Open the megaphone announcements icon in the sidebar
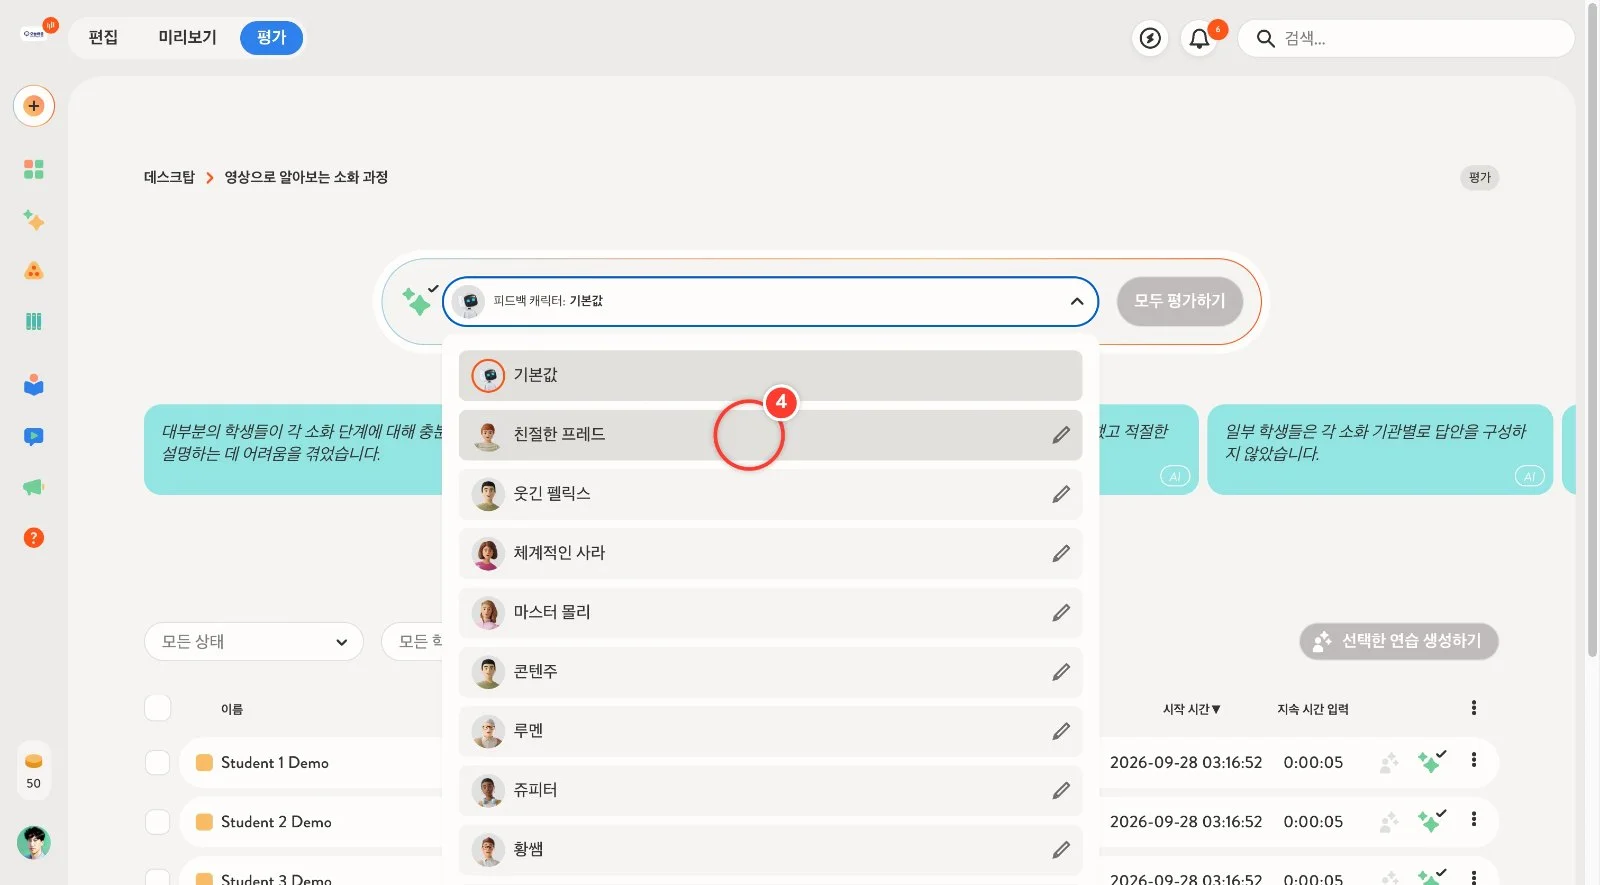The height and width of the screenshot is (885, 1600). click(x=34, y=487)
